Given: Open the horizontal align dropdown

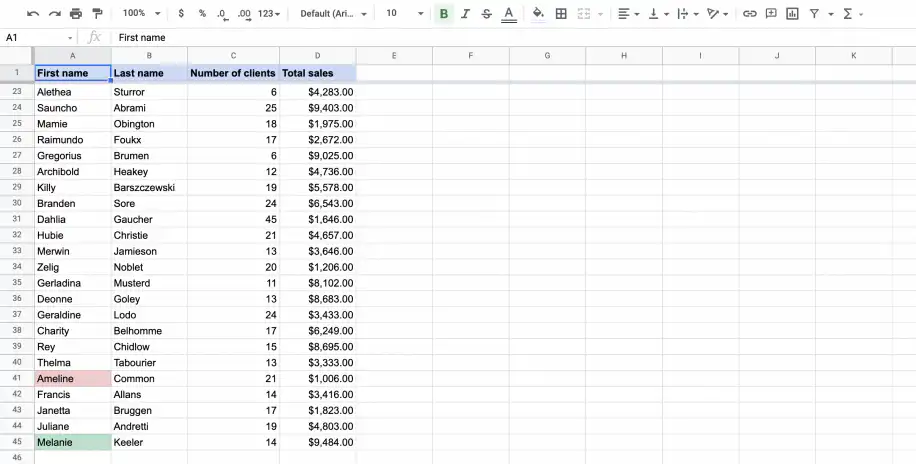Looking at the screenshot, I should (x=628, y=13).
